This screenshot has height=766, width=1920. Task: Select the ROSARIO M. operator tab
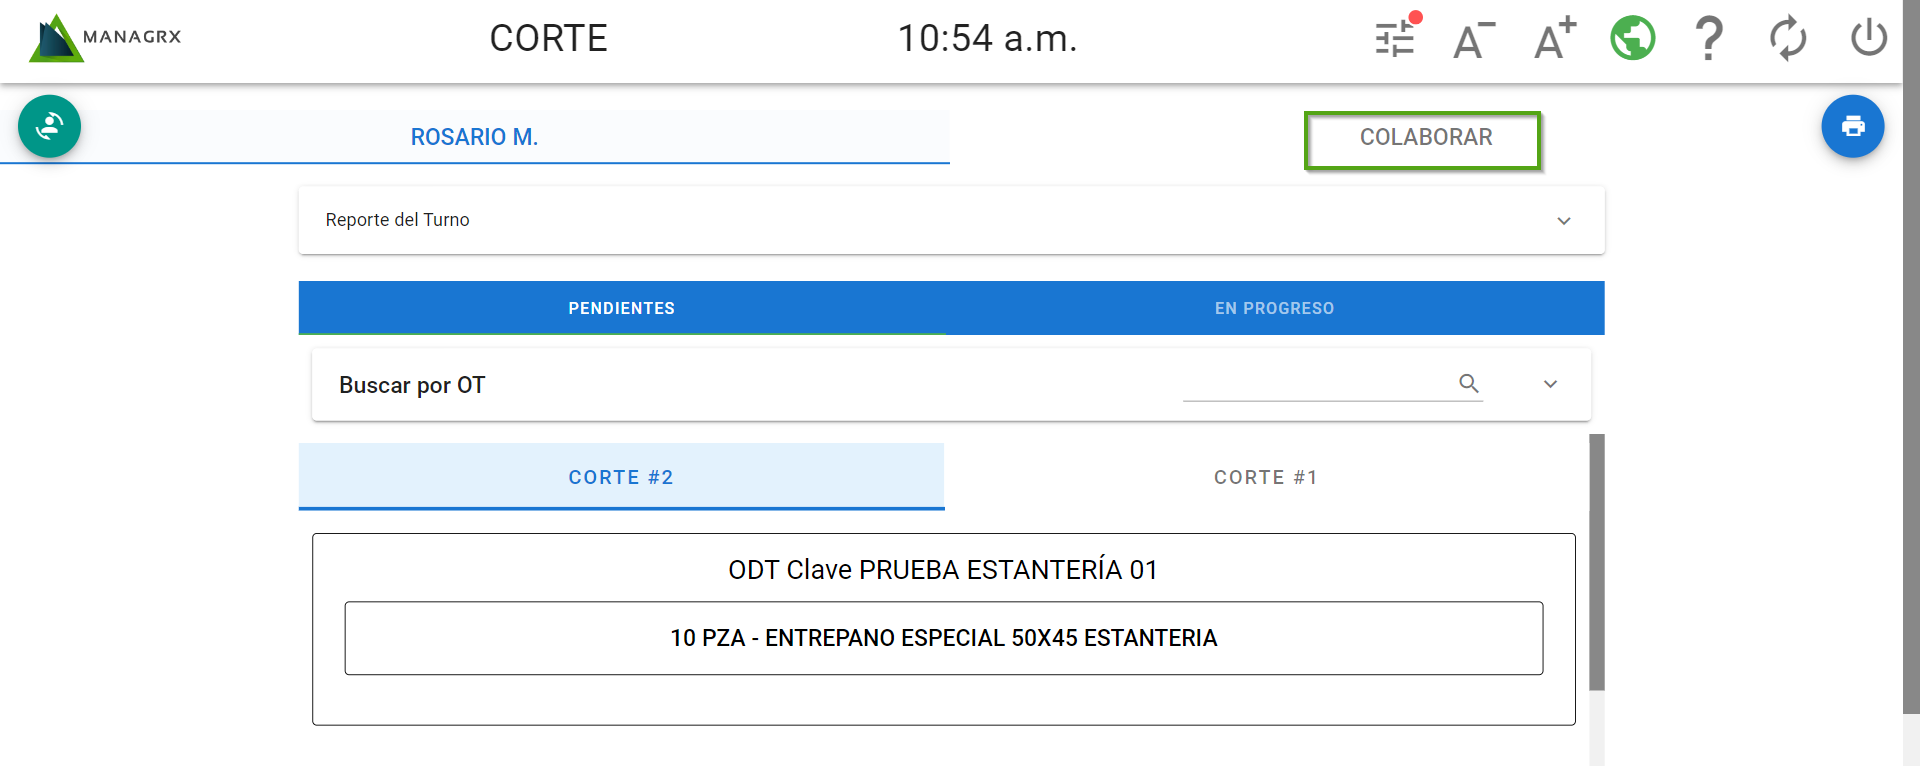click(474, 137)
